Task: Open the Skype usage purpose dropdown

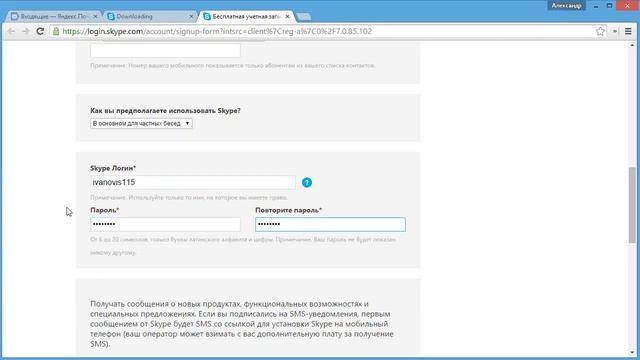Action: tap(141, 123)
